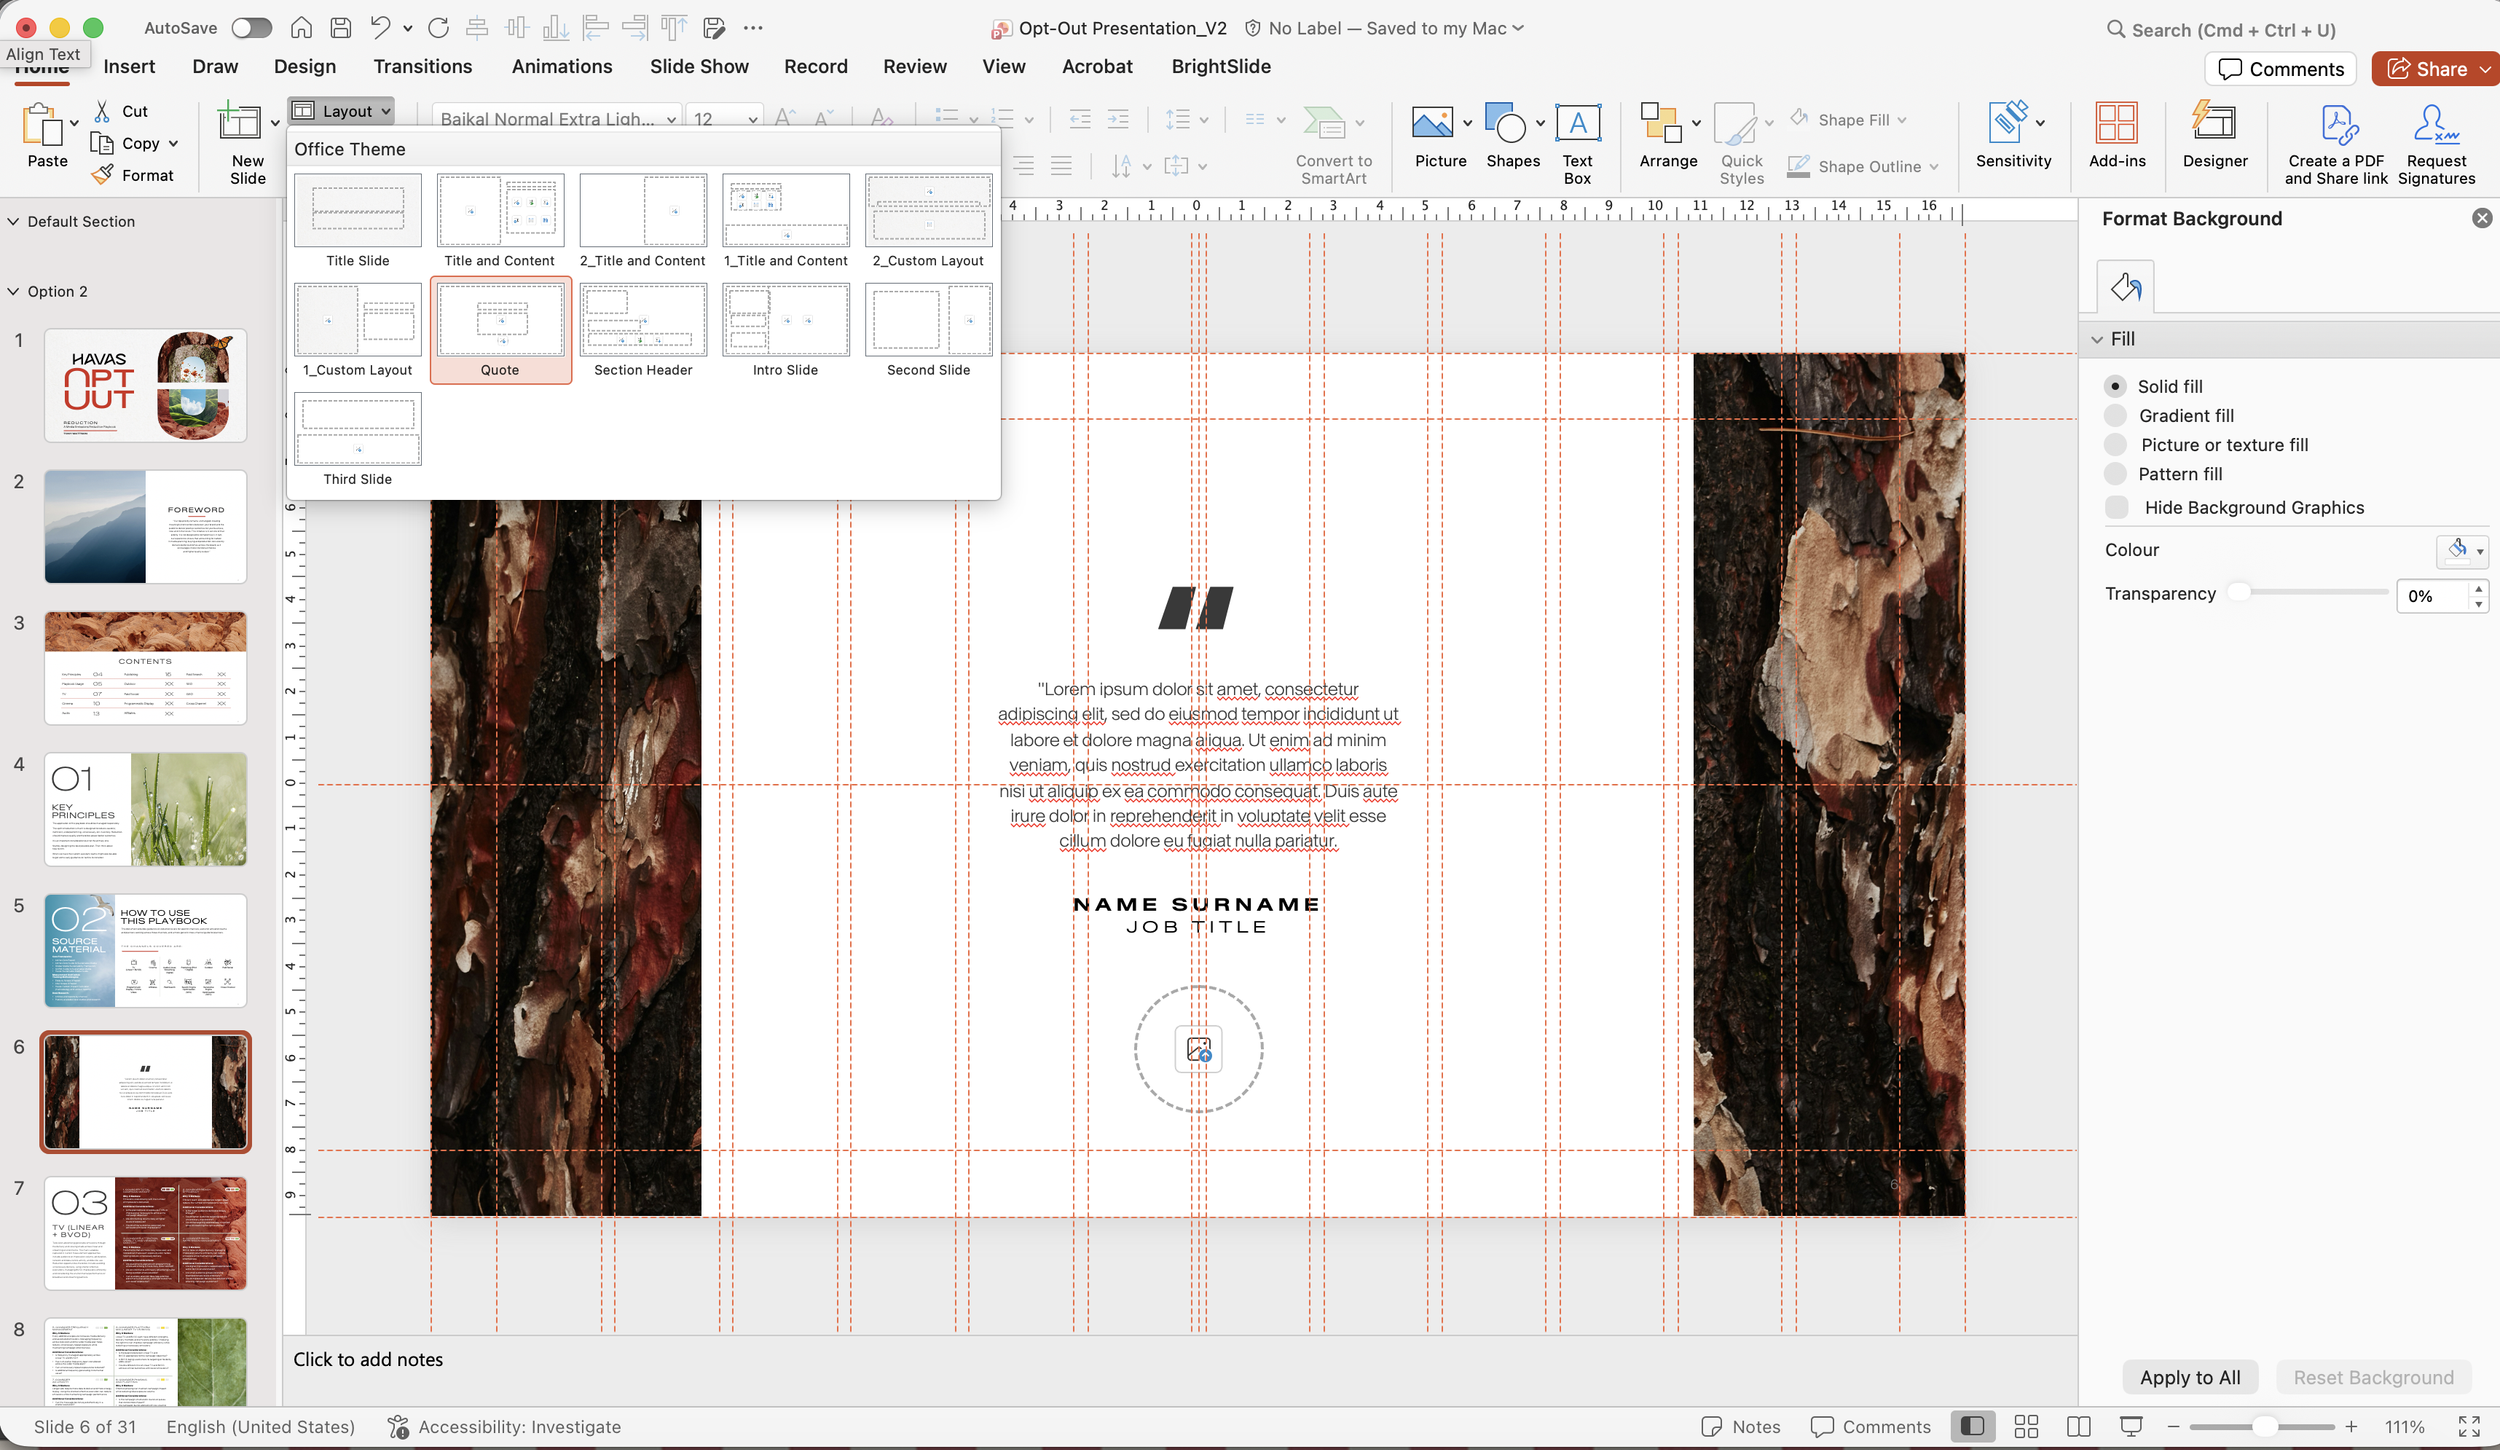Open the Fill paint bucket tab
The width and height of the screenshot is (2500, 1450).
point(2125,288)
